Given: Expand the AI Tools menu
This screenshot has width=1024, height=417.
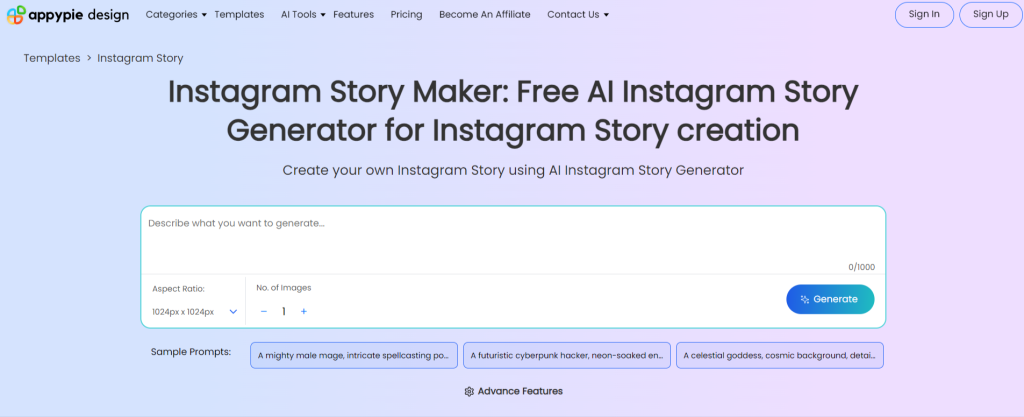Looking at the screenshot, I should coord(302,15).
